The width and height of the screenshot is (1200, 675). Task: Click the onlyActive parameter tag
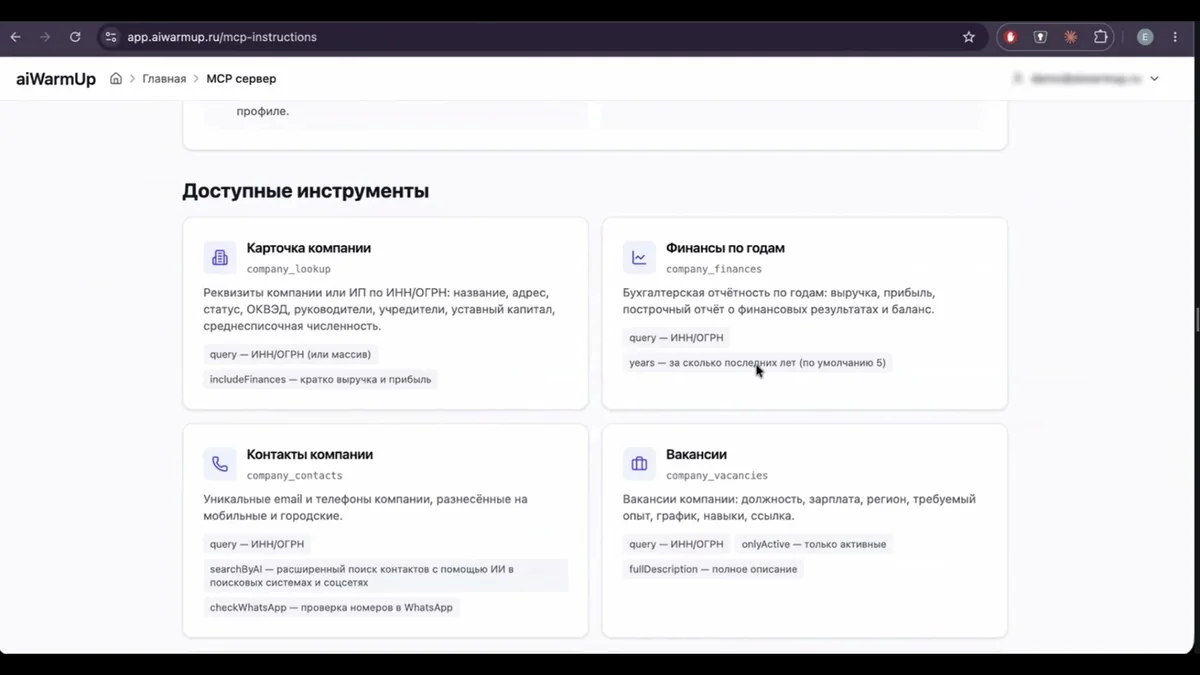point(813,544)
